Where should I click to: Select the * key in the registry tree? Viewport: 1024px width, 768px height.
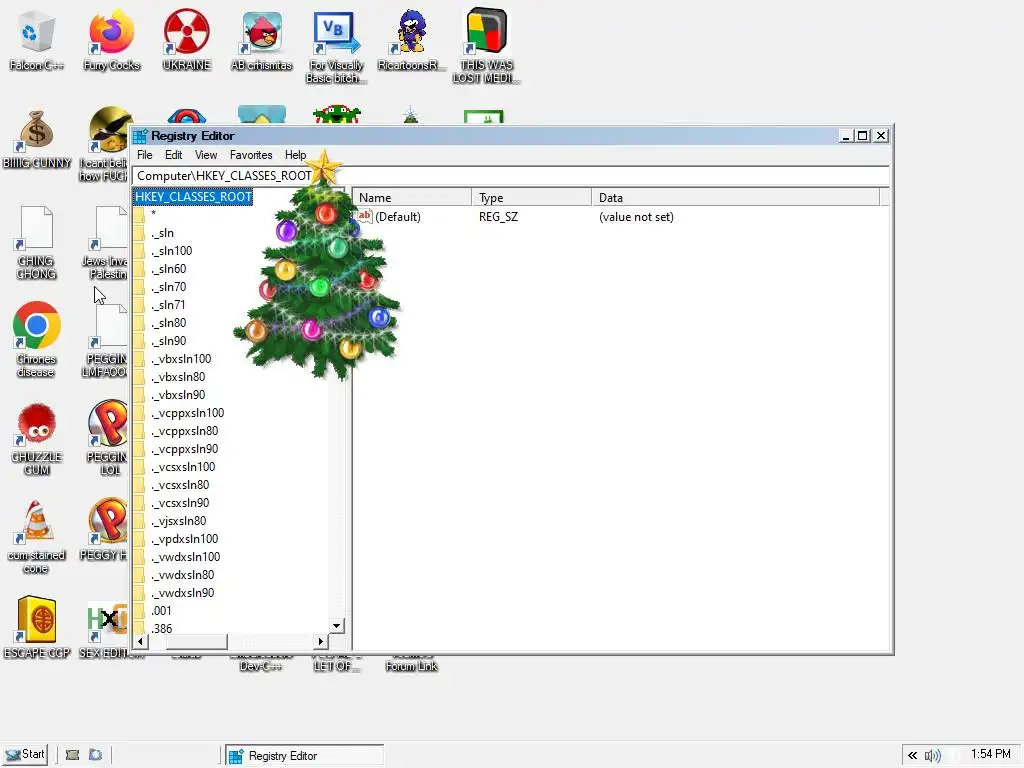pyautogui.click(x=153, y=214)
